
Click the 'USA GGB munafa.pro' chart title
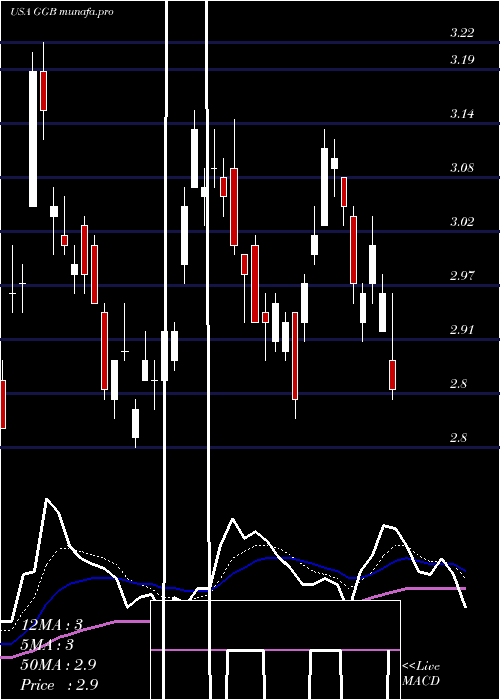coord(62,12)
